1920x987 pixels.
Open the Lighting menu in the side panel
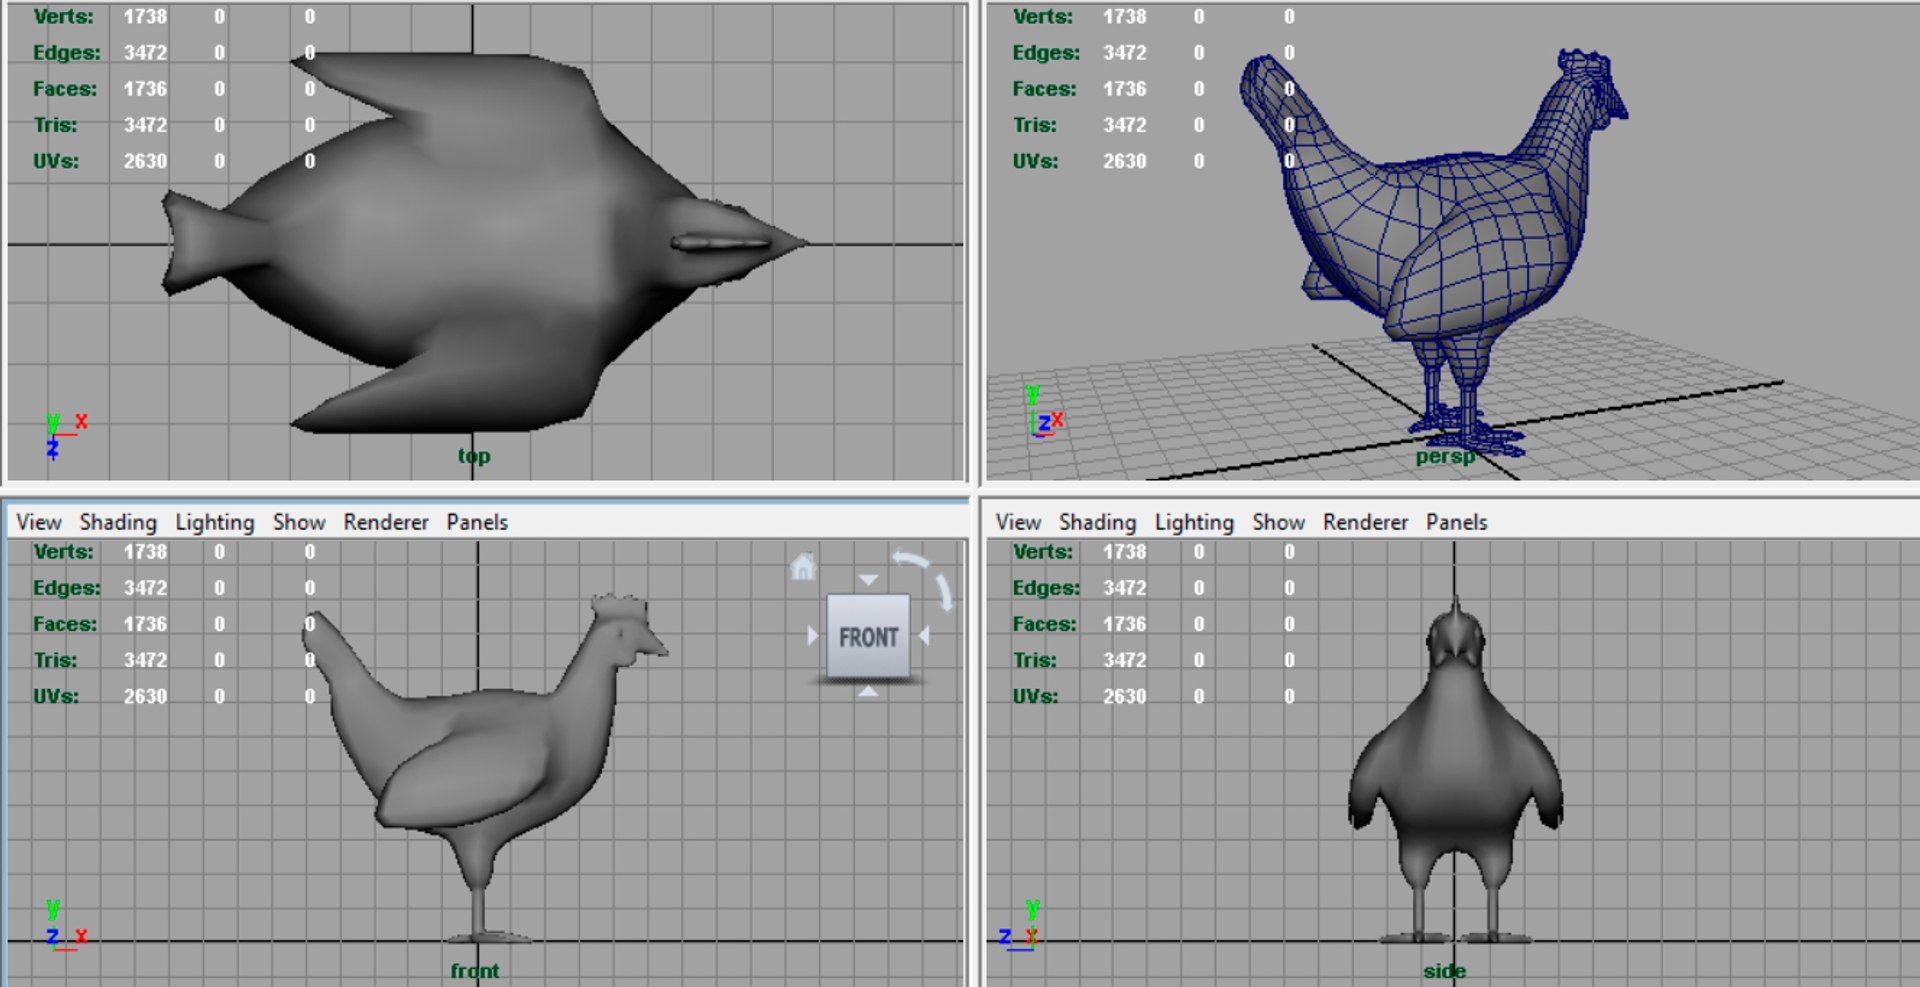point(1194,522)
